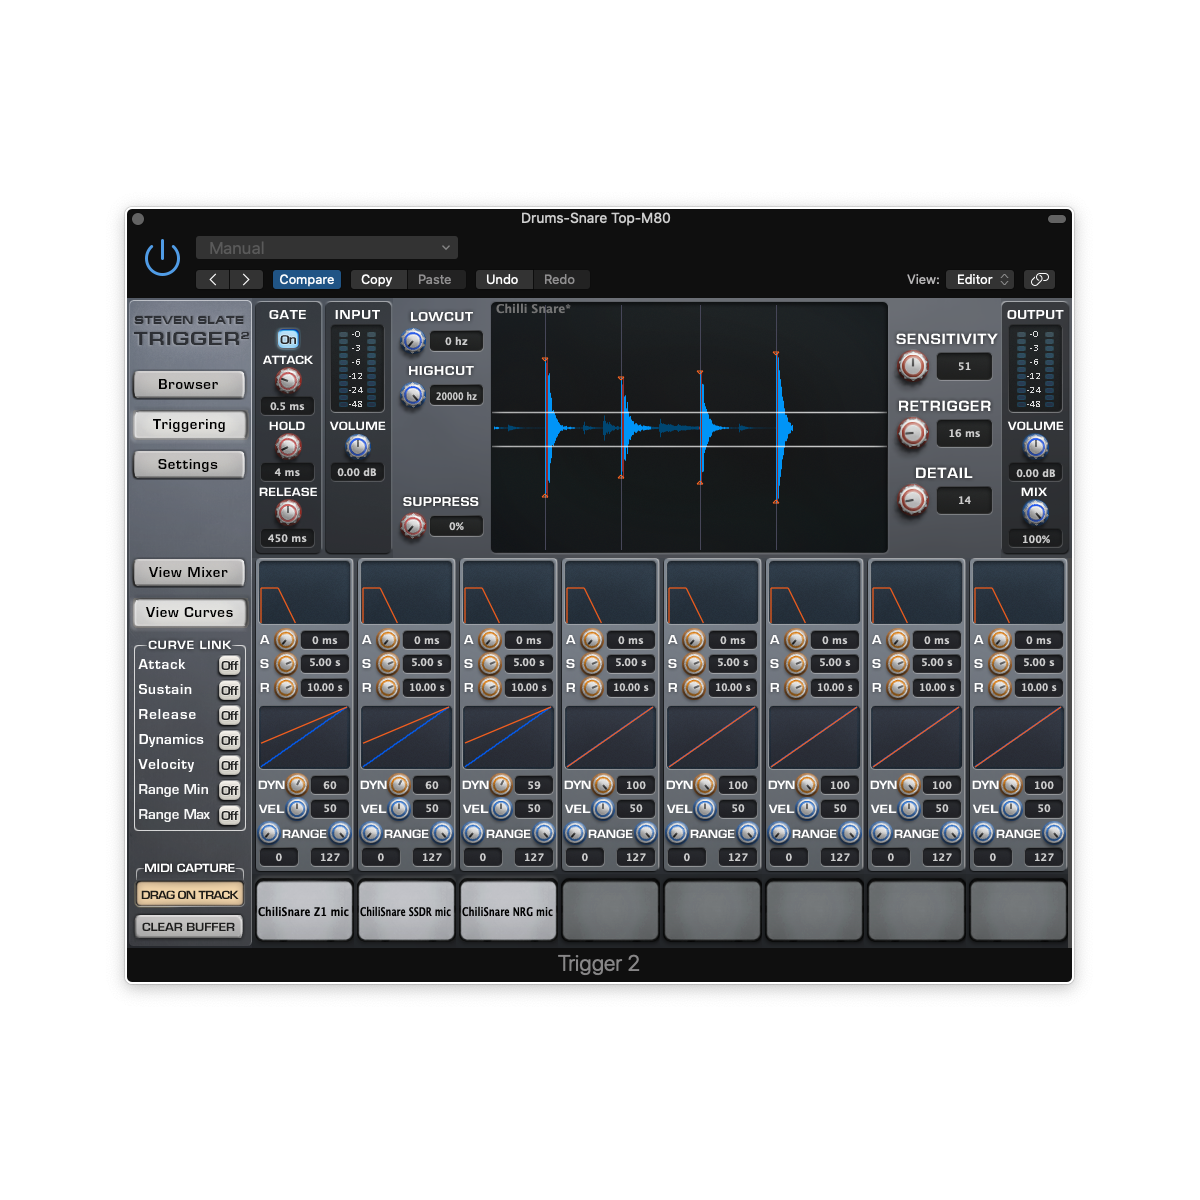Viewport: 1200px width, 1200px height.
Task: Click the Chilli Snare waveform display
Action: (689, 427)
